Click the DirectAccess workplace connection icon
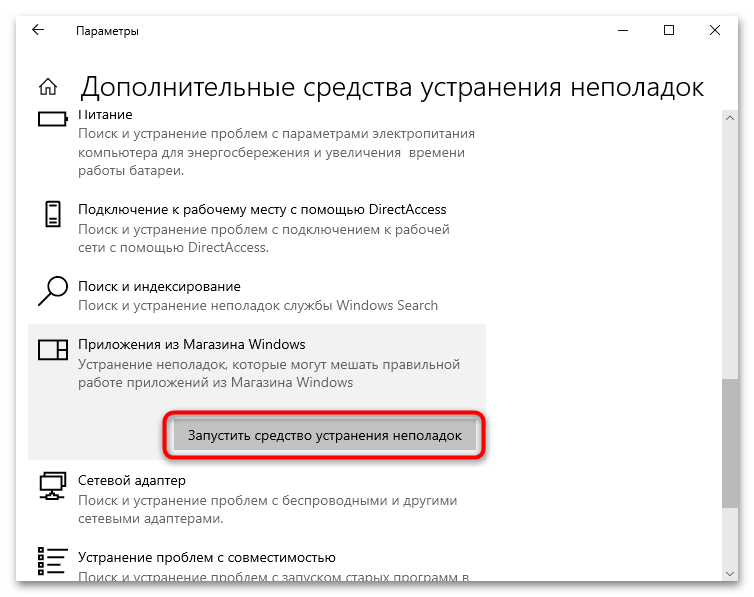Screen dimensions: 754x597 pos(53,214)
